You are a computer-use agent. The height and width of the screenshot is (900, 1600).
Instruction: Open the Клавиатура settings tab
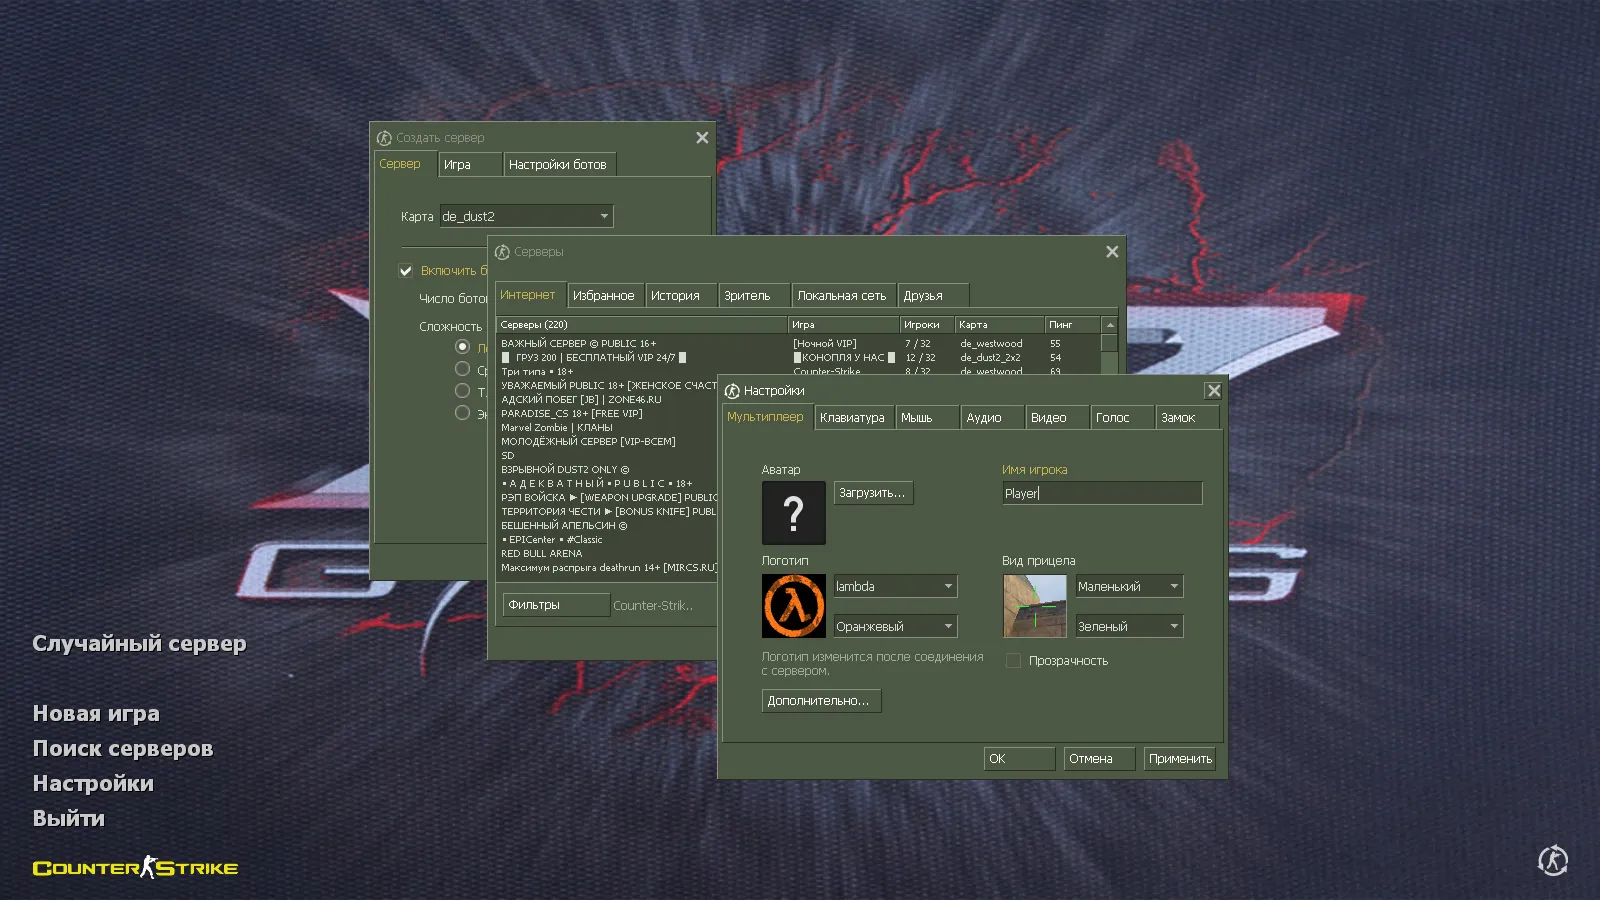(x=853, y=417)
